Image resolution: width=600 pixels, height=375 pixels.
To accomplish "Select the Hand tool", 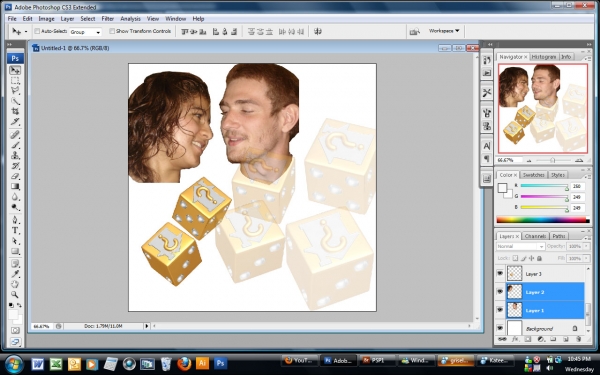I will click(15, 284).
